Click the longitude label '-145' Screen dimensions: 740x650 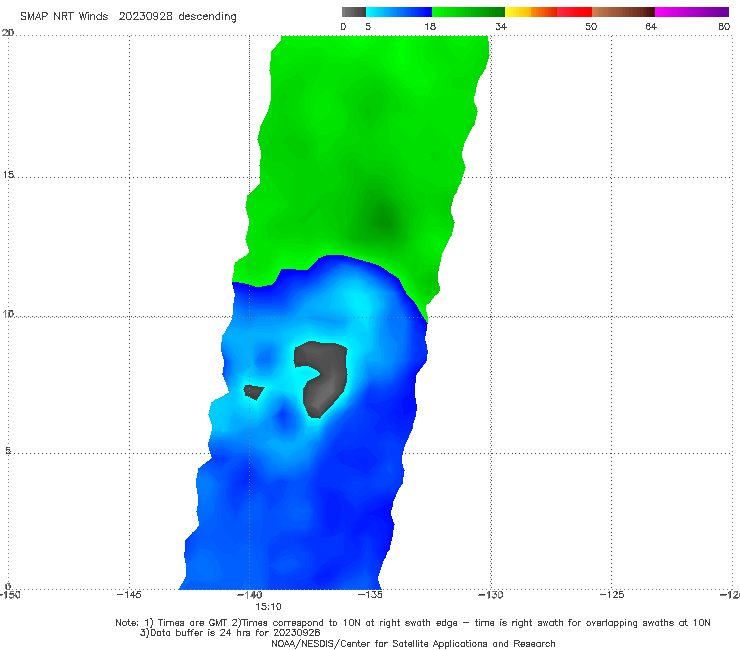[x=129, y=595]
